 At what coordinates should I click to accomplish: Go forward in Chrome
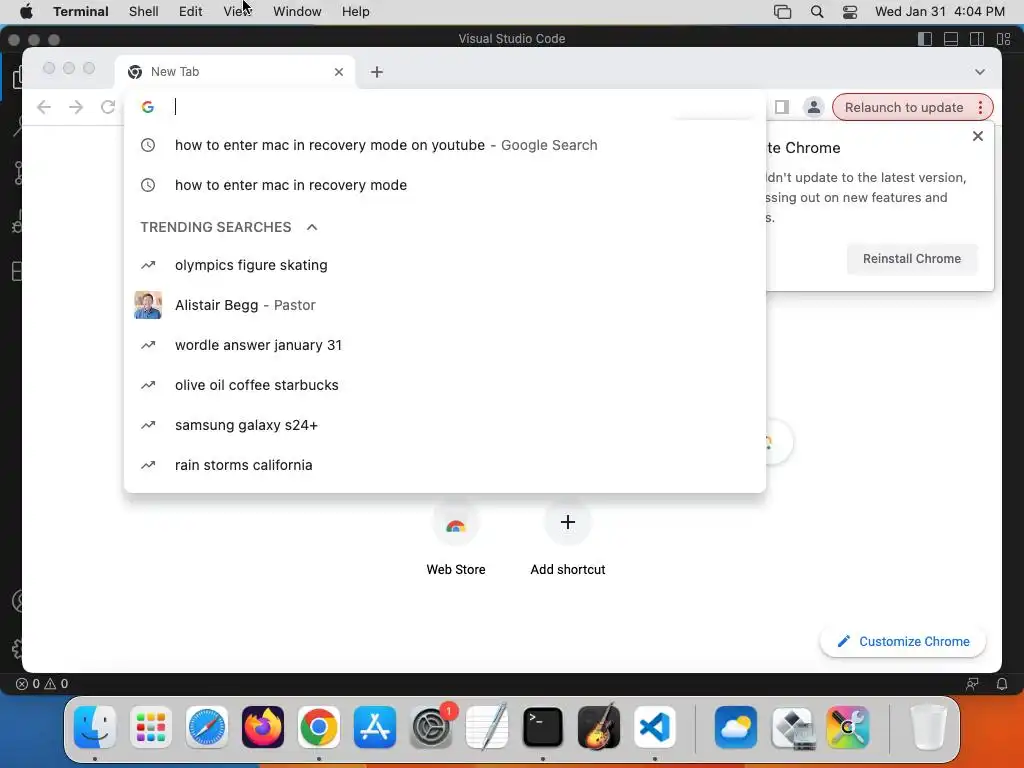point(76,107)
